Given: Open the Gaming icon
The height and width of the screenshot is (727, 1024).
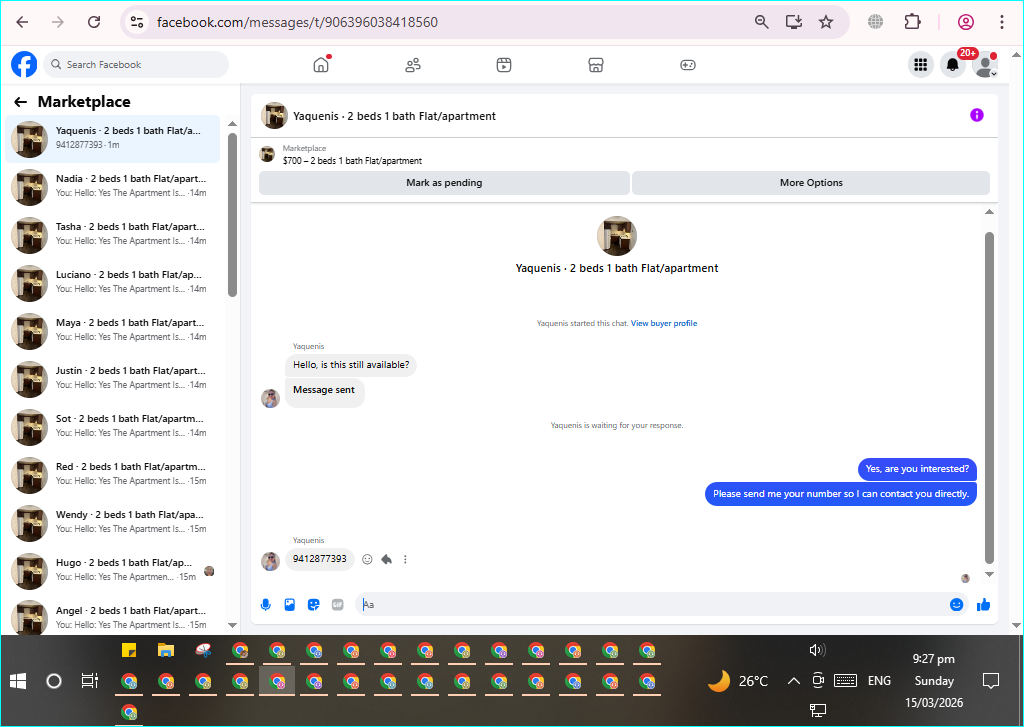Looking at the screenshot, I should click(688, 65).
